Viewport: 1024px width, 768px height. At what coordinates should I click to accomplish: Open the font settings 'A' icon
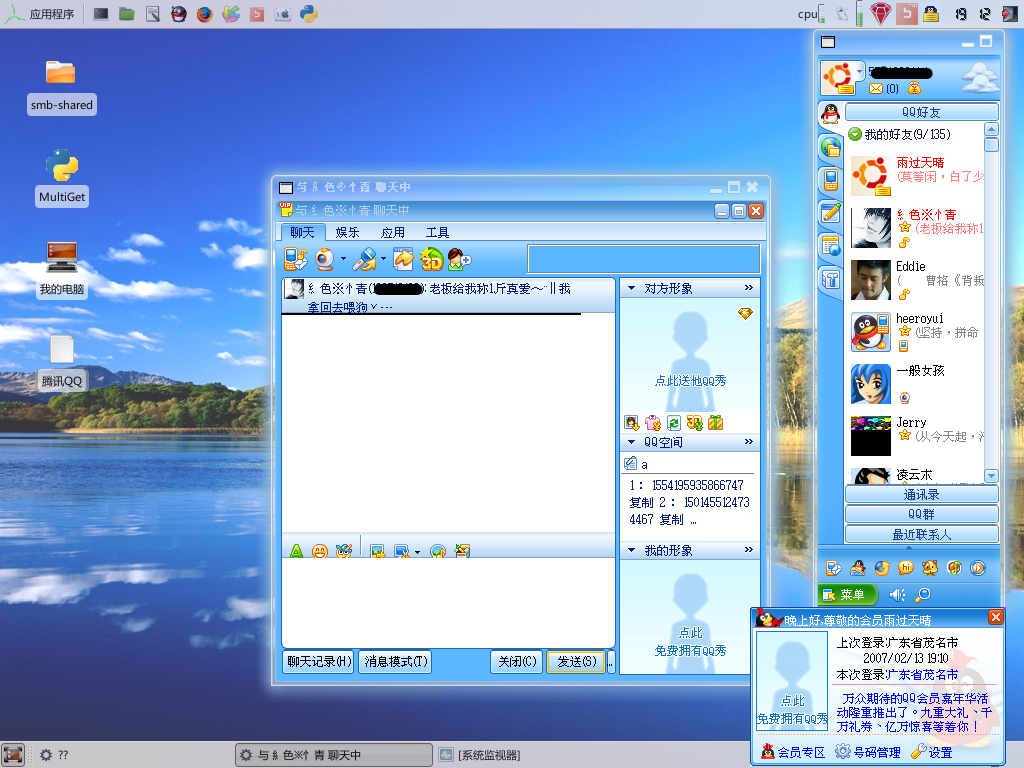click(296, 551)
